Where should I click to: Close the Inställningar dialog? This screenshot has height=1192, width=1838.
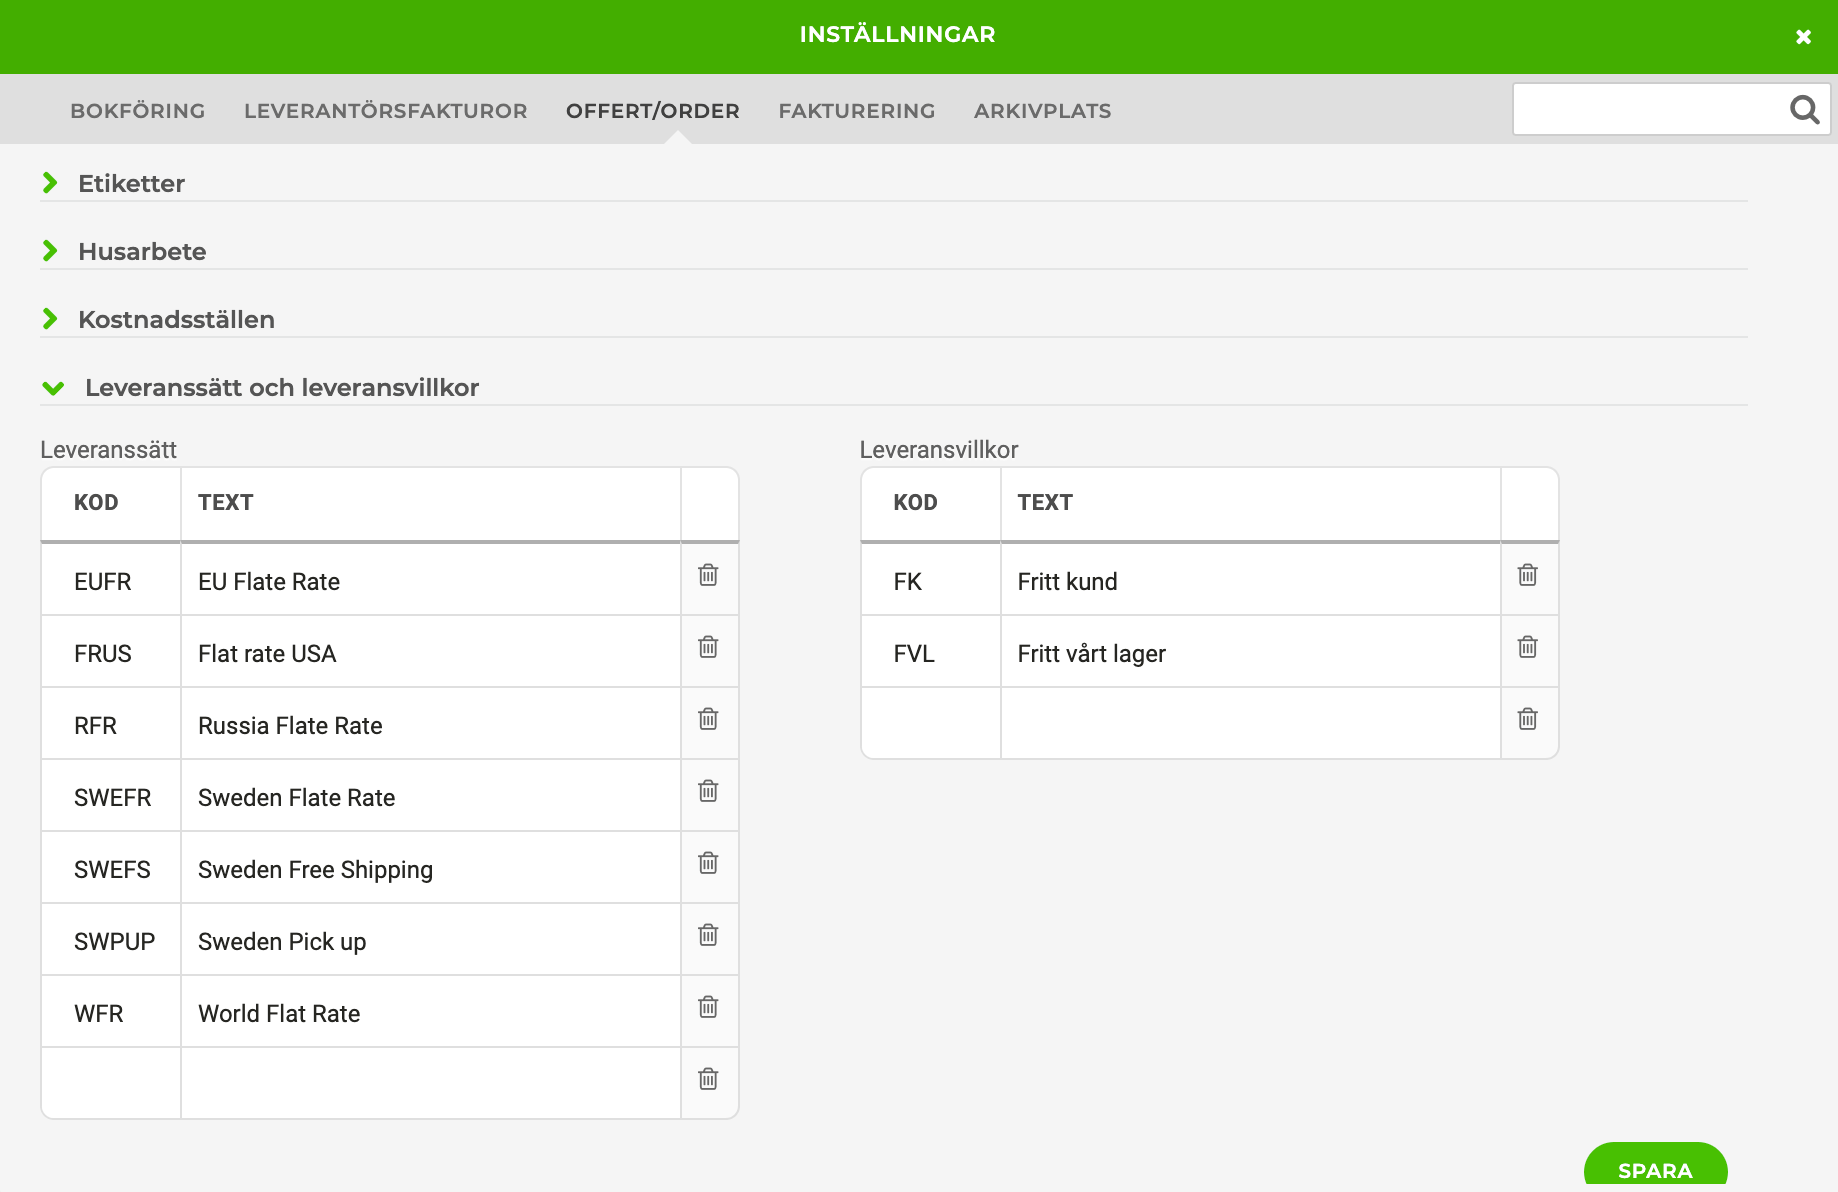pyautogui.click(x=1803, y=37)
